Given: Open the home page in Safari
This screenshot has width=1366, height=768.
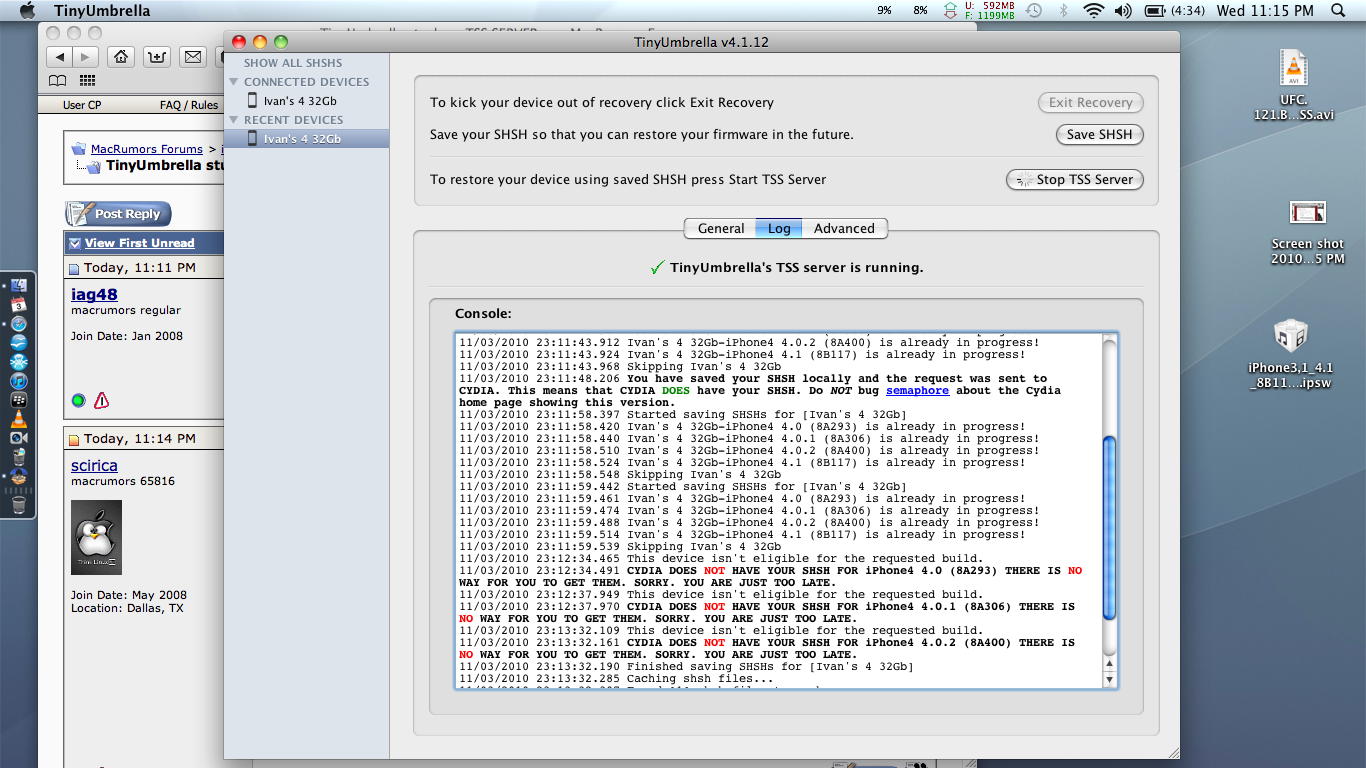Looking at the screenshot, I should click(x=121, y=57).
